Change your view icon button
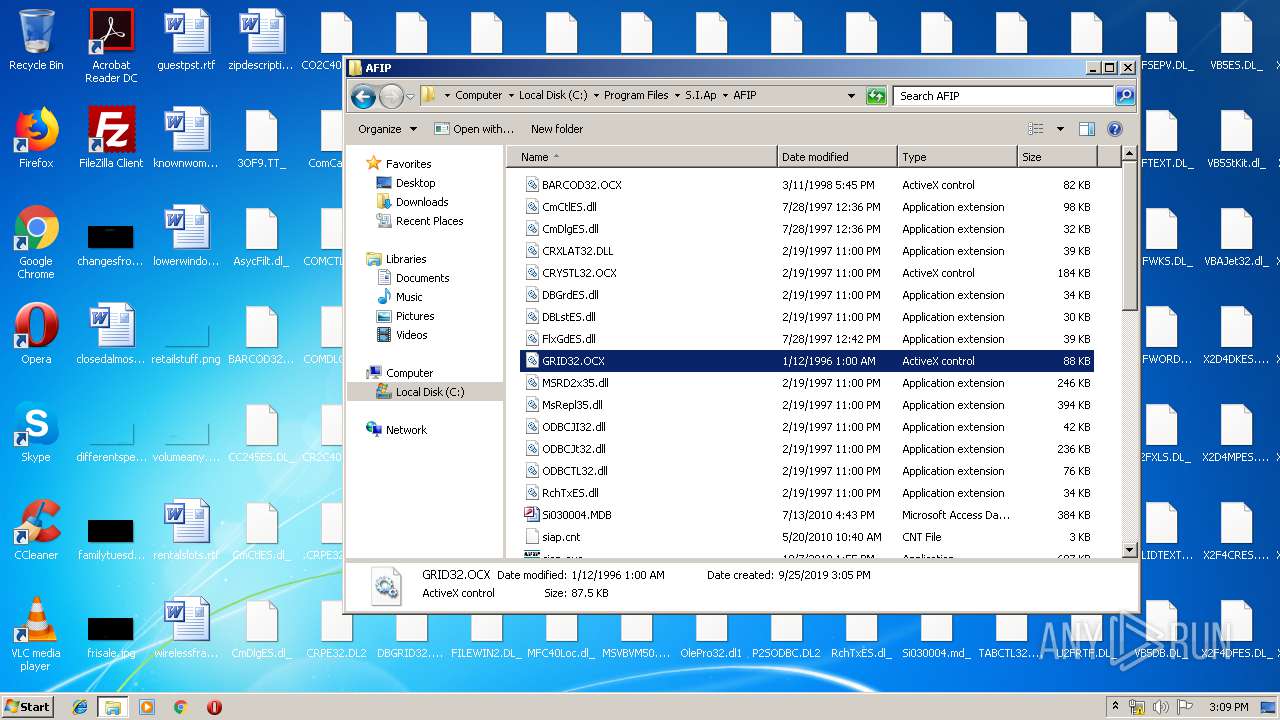Viewport: 1280px width, 720px height. pyautogui.click(x=1036, y=129)
